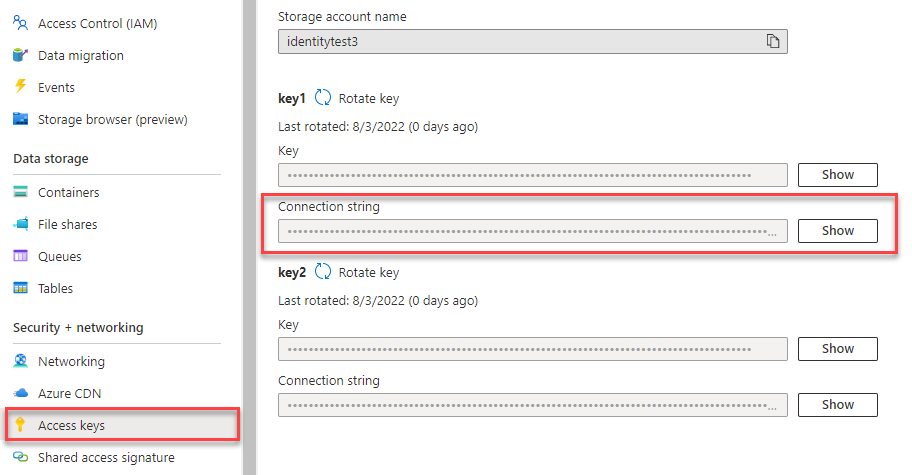Show the key2 Connection string

[x=837, y=405]
